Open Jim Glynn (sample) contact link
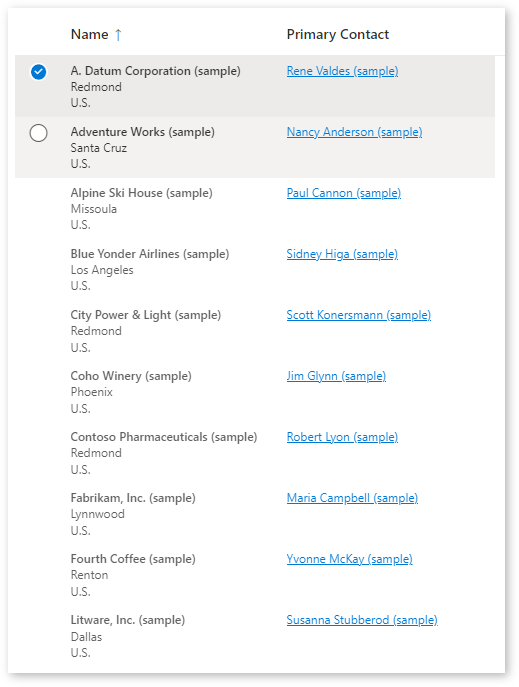This screenshot has width=519, height=687. [336, 376]
